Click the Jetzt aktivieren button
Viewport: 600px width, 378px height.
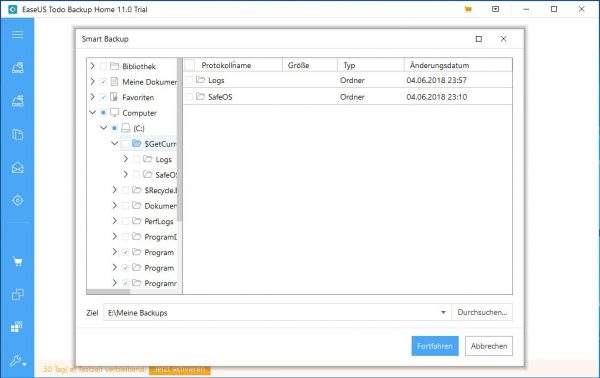(x=179, y=370)
